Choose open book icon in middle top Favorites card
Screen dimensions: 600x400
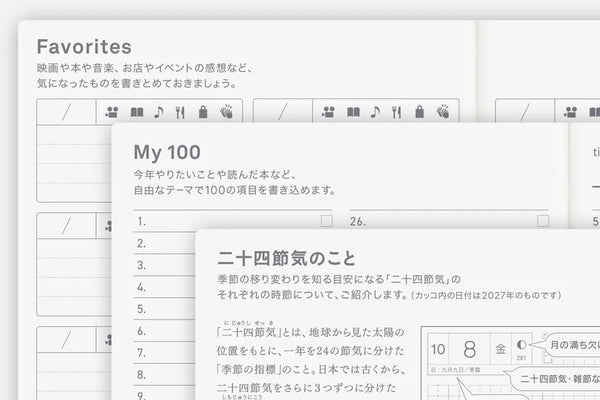(x=353, y=112)
